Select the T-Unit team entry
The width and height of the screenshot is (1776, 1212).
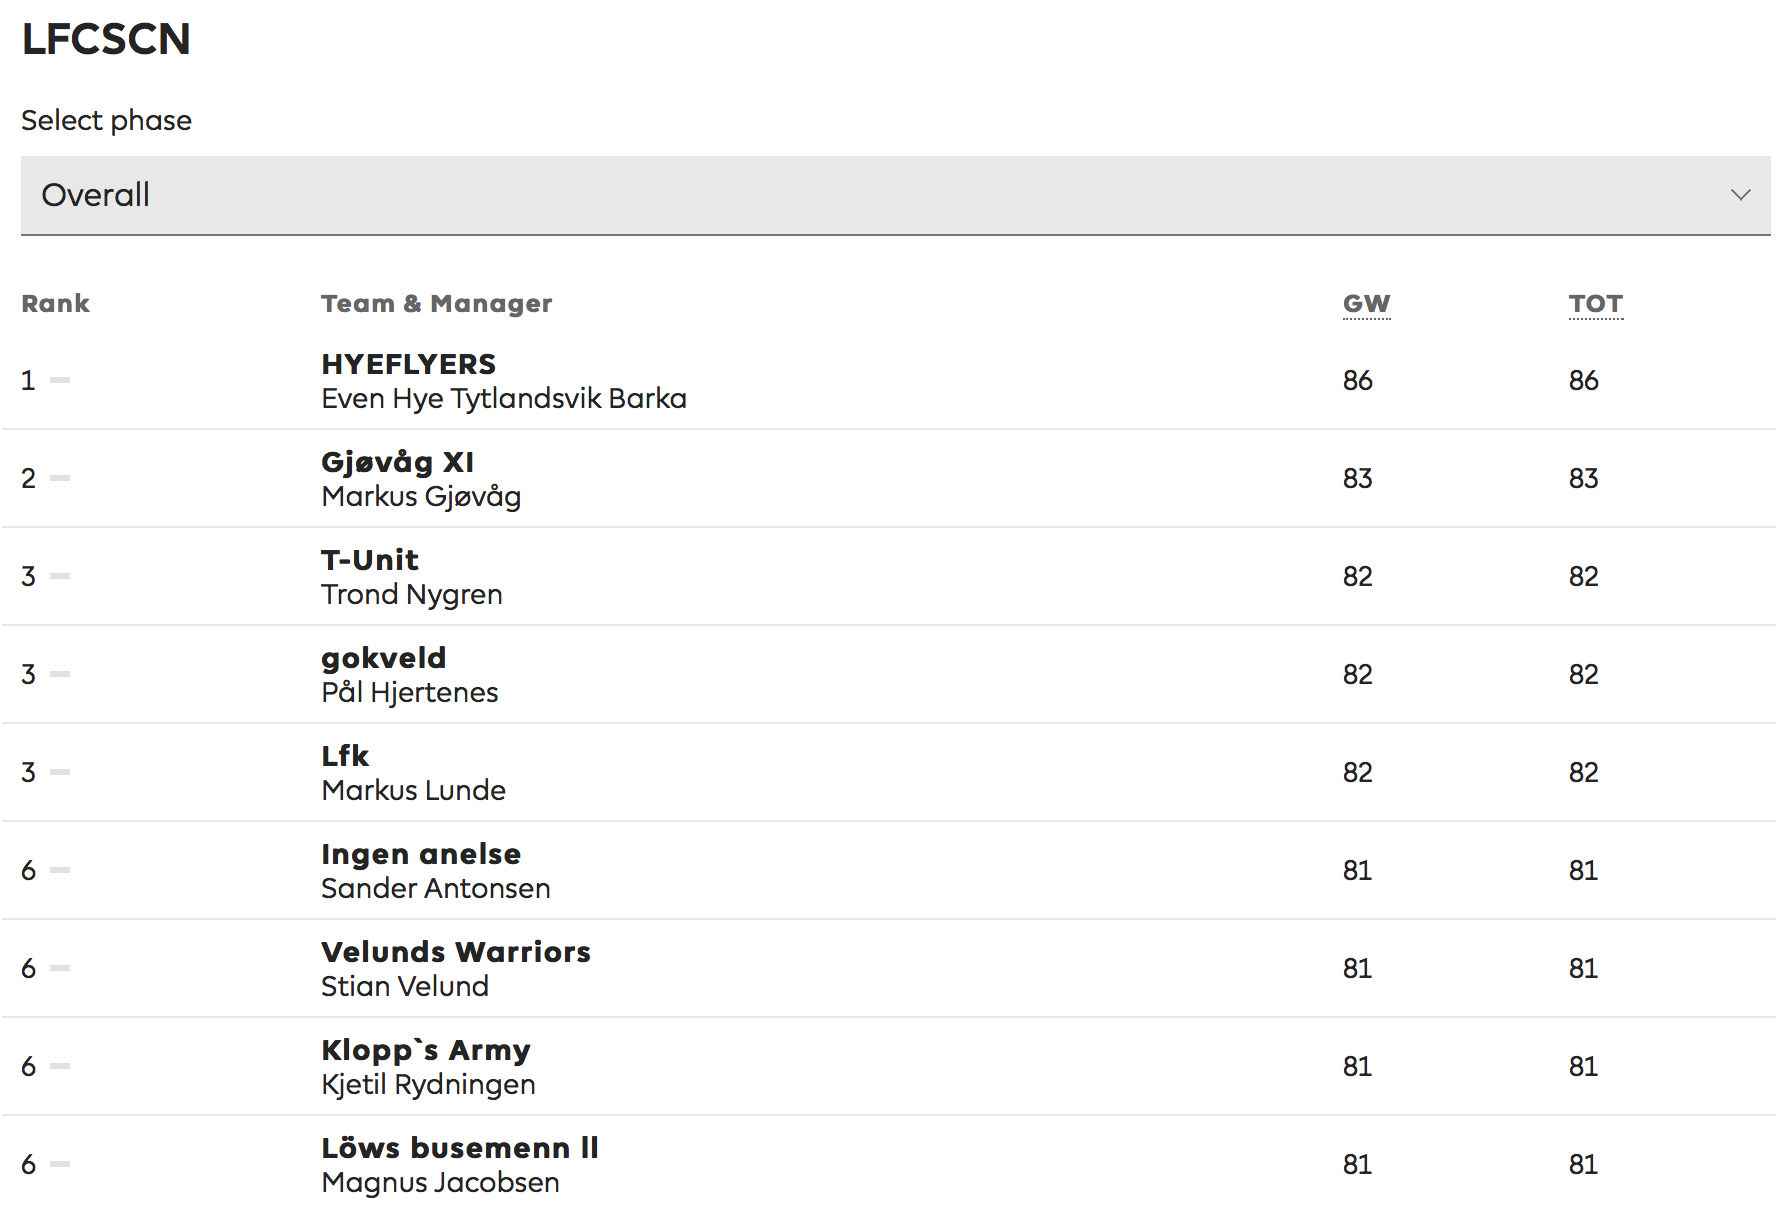click(x=369, y=560)
